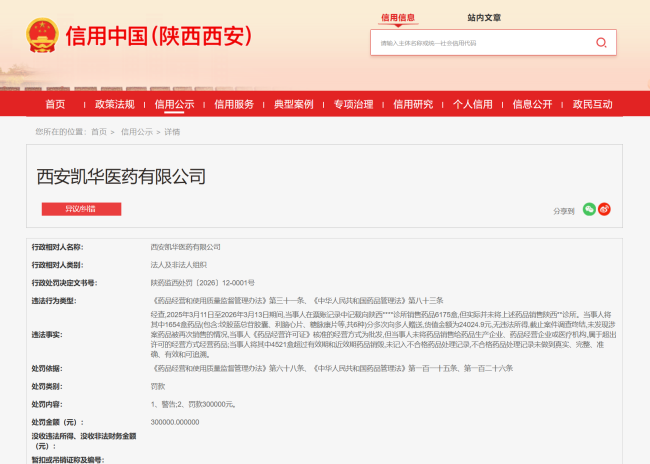Click the red 异议申请 button
Image resolution: width=650 pixels, height=464 pixels.
(81, 209)
